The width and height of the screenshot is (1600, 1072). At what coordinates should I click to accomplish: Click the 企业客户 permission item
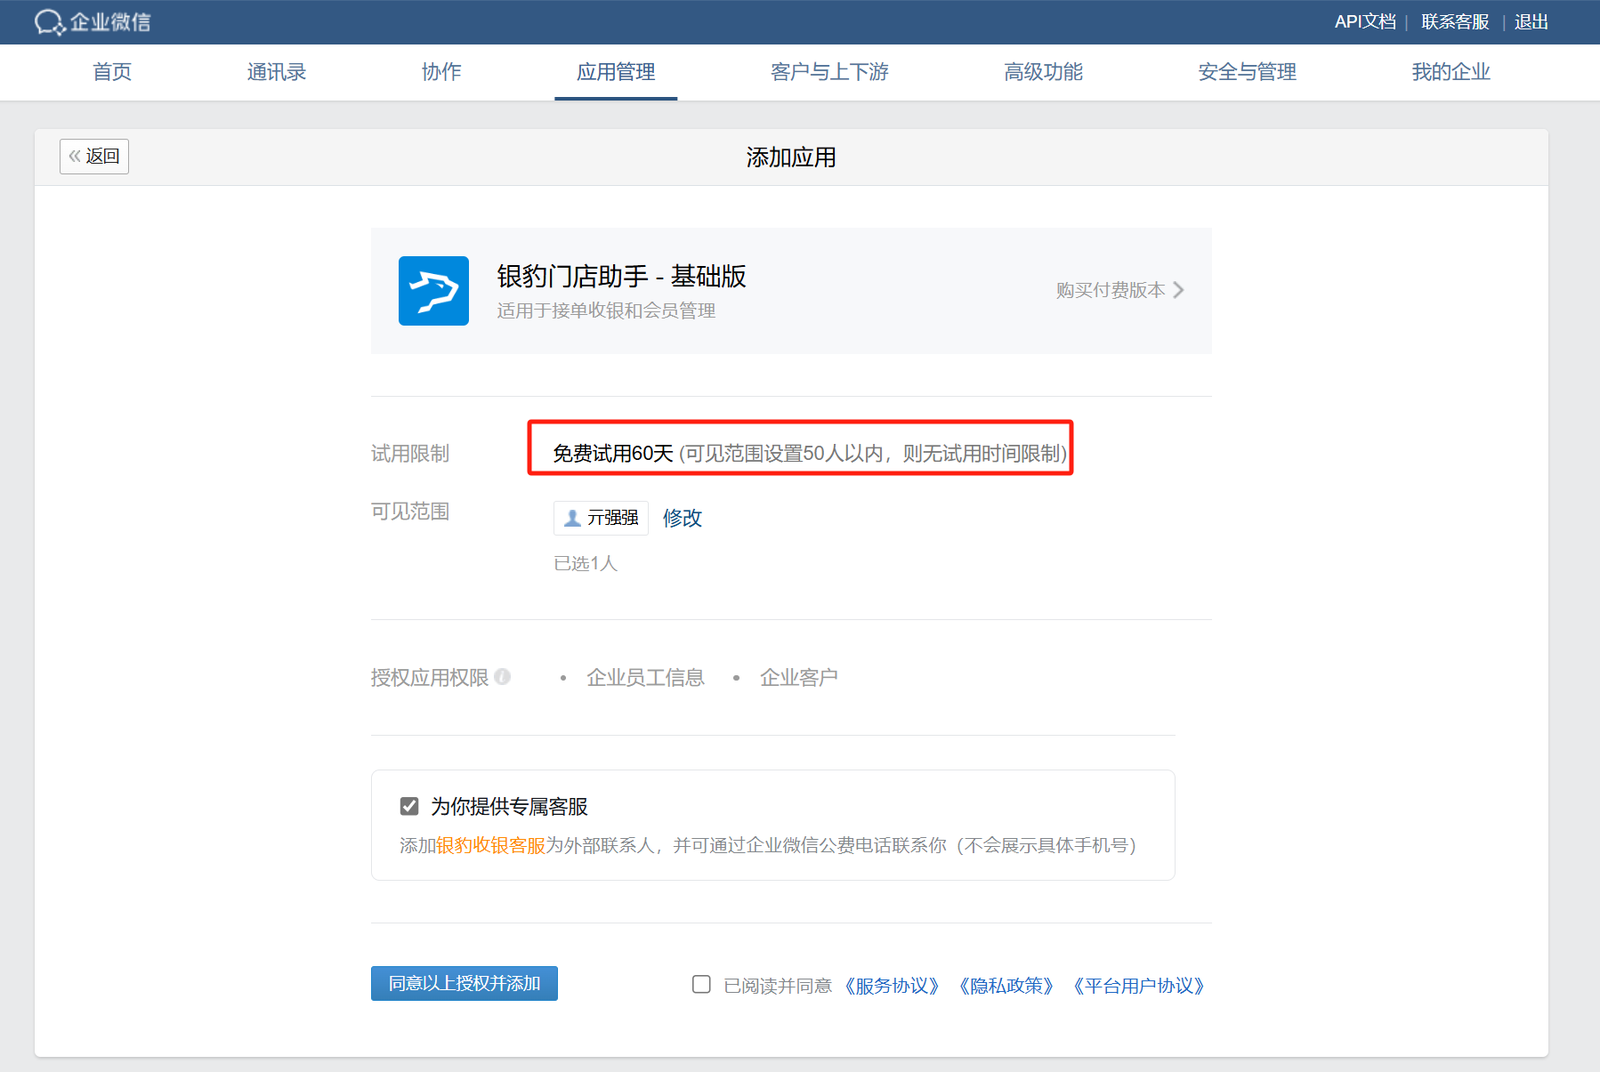coord(799,677)
